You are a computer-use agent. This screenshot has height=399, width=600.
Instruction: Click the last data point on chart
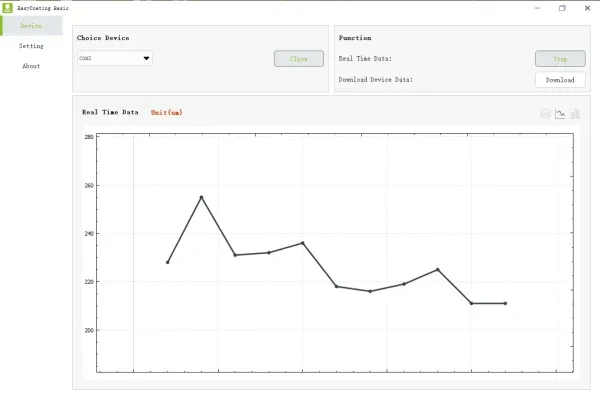[505, 303]
